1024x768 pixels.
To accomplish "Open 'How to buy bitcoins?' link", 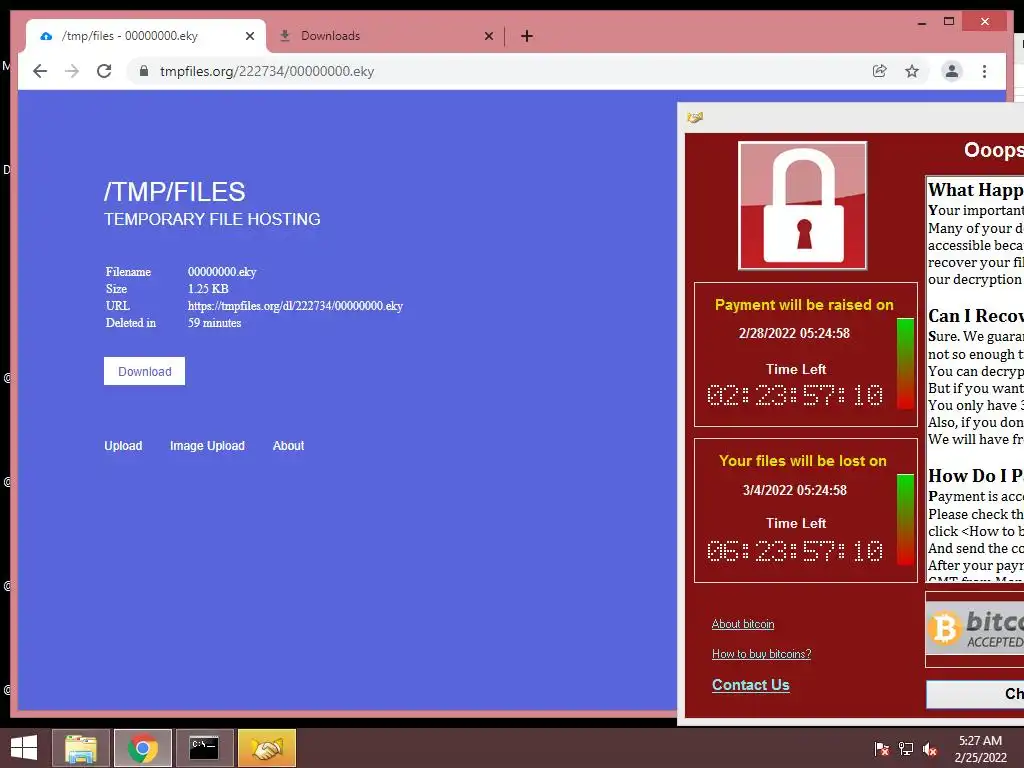I will (x=761, y=654).
